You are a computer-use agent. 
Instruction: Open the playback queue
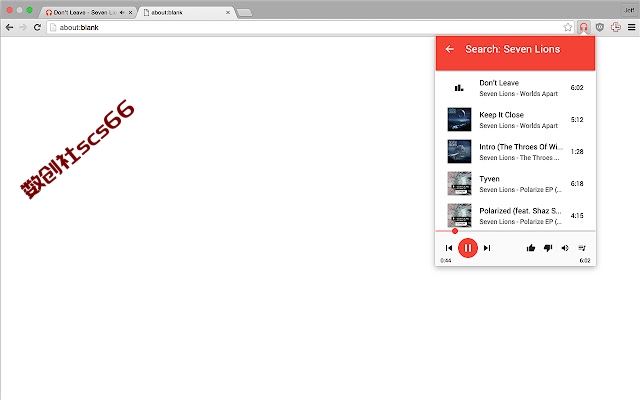click(582, 248)
